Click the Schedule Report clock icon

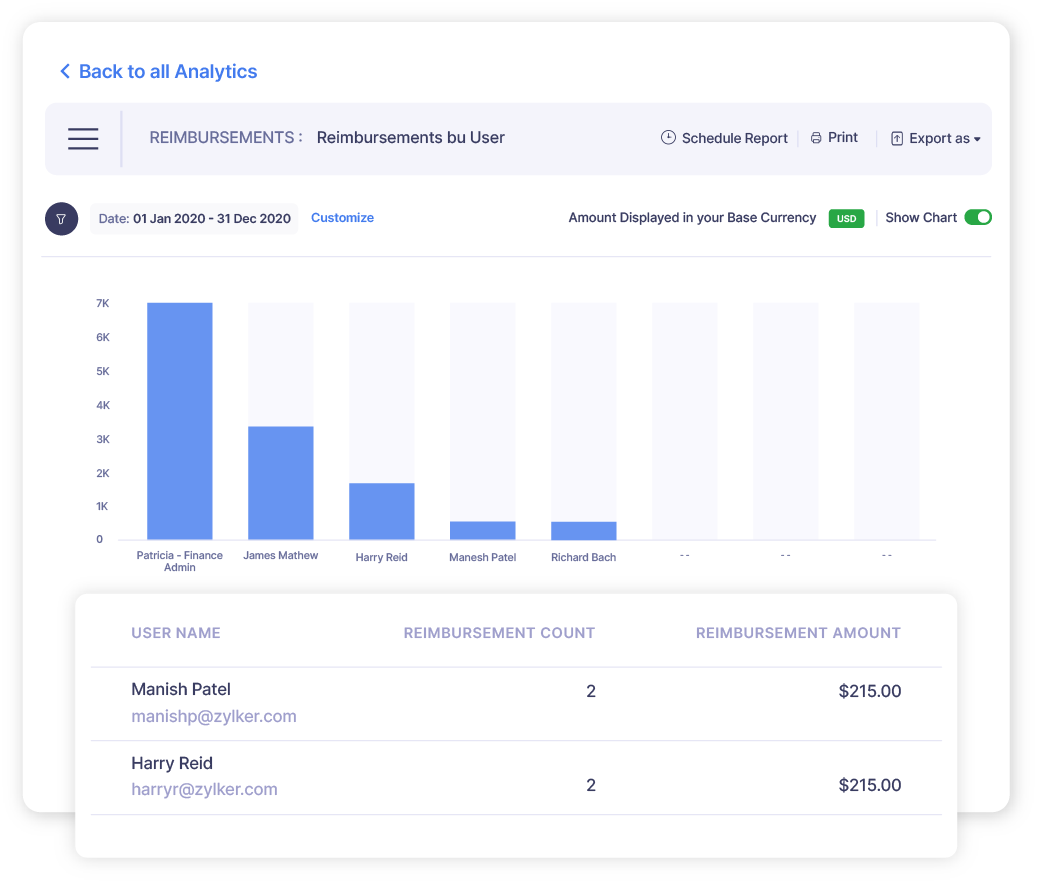668,137
